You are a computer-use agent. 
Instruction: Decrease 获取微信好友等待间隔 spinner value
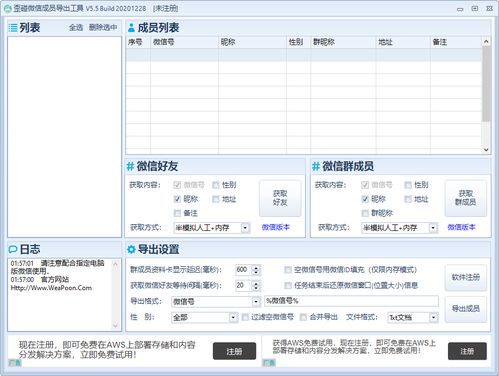(256, 288)
